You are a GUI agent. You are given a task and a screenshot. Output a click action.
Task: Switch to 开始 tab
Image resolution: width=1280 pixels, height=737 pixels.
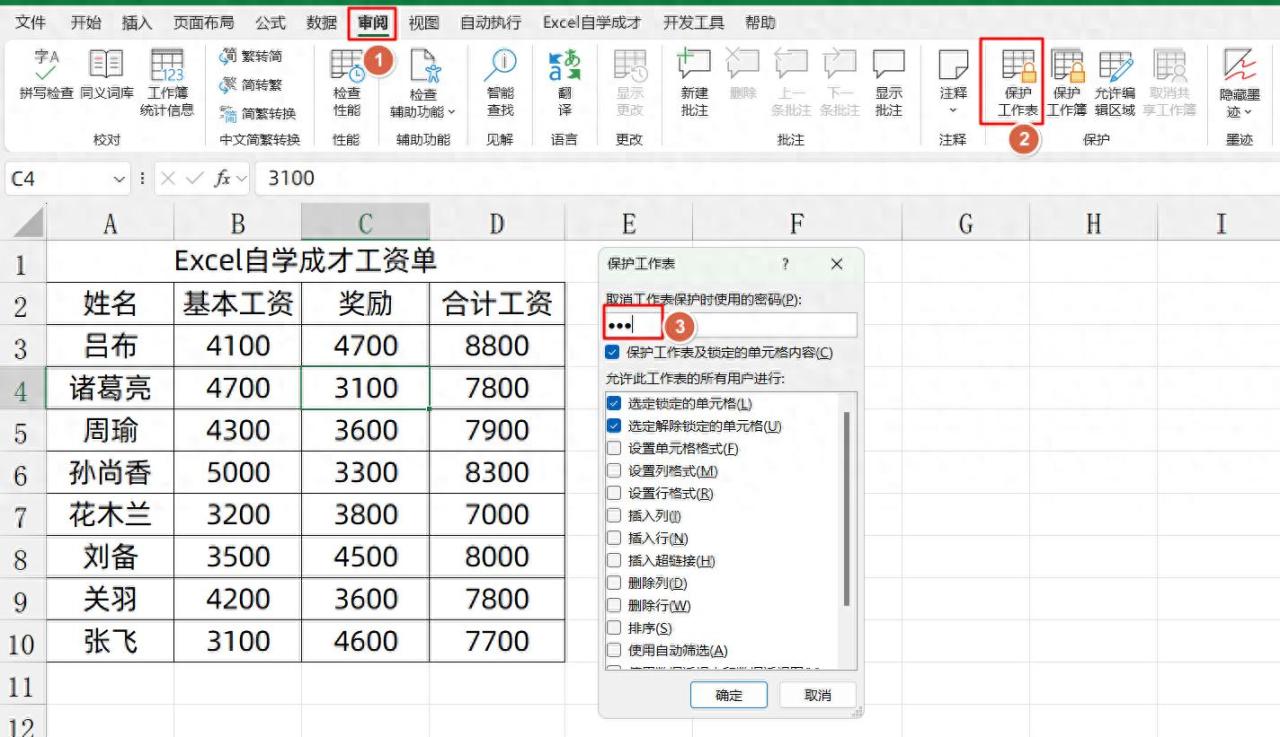click(86, 22)
